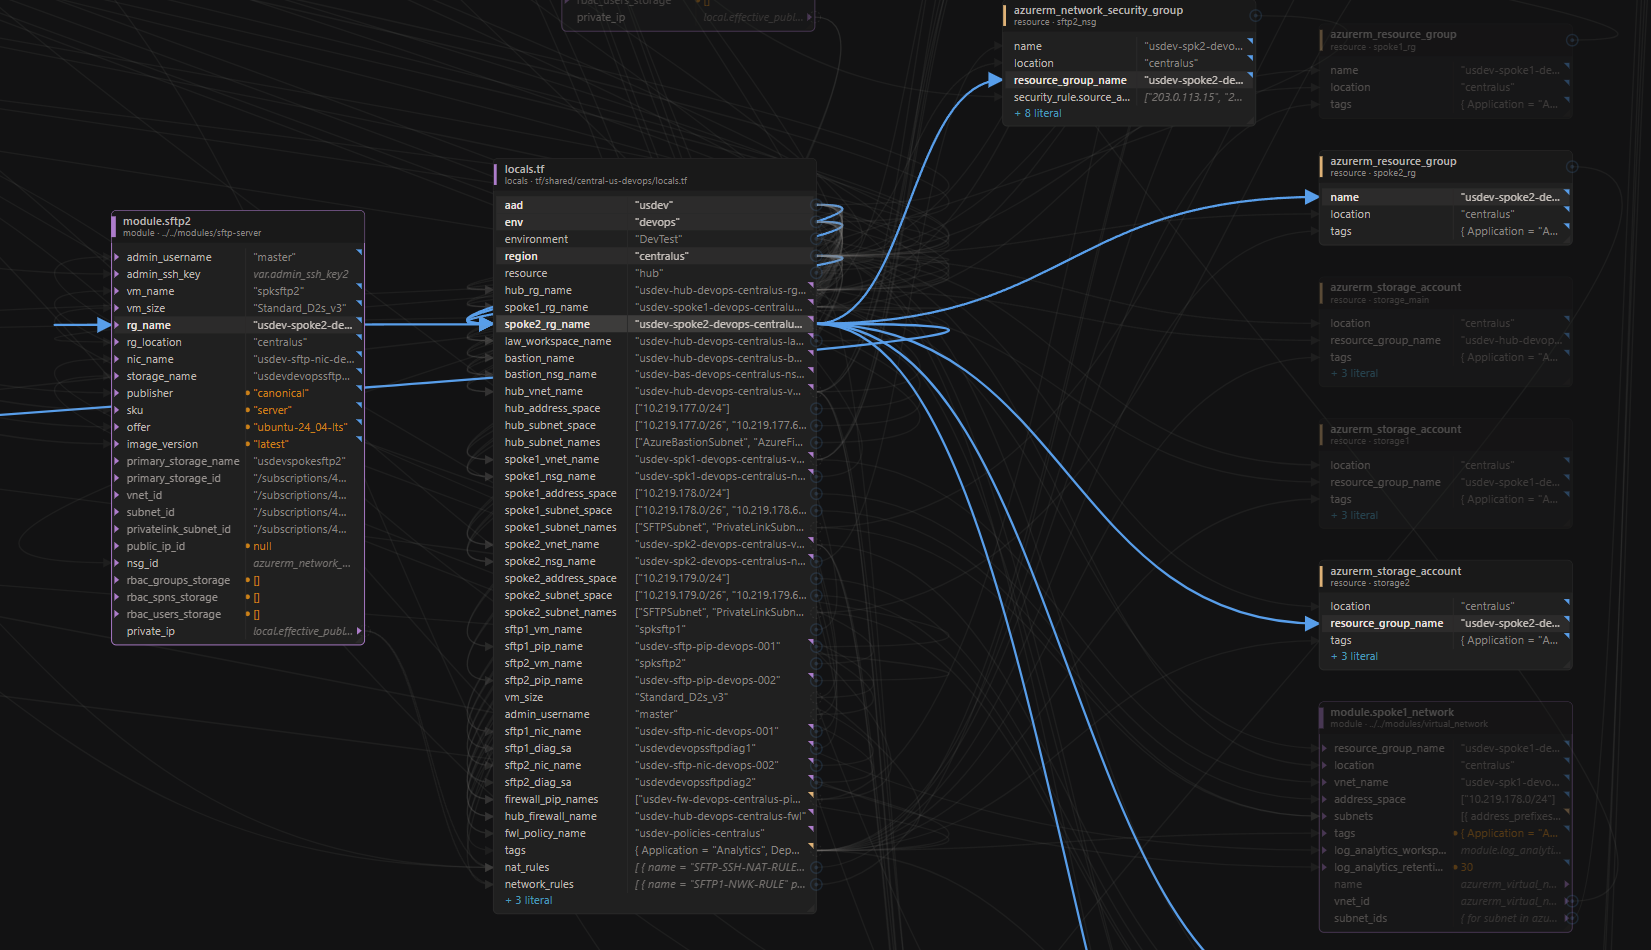Viewport: 1651px width, 950px height.
Task: Expand vm_name row arrow in module.sftp2
Action: [117, 291]
